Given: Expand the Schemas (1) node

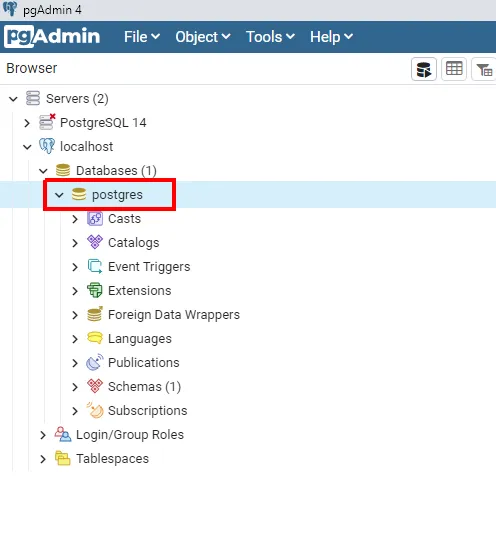Looking at the screenshot, I should coord(75,387).
